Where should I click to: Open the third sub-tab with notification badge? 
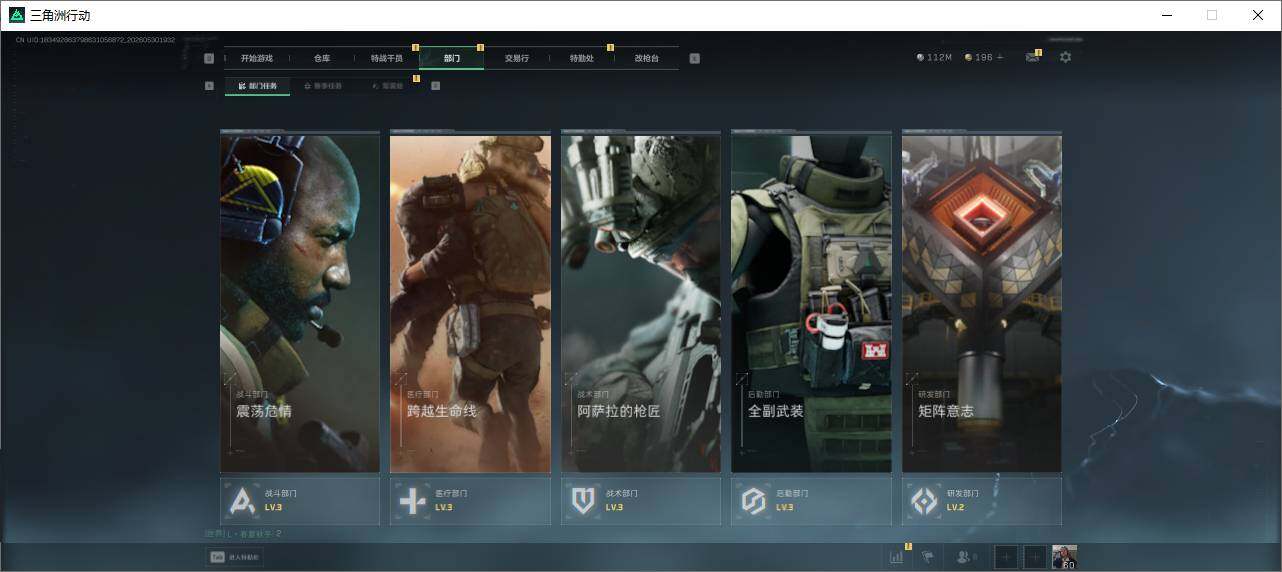coord(388,86)
